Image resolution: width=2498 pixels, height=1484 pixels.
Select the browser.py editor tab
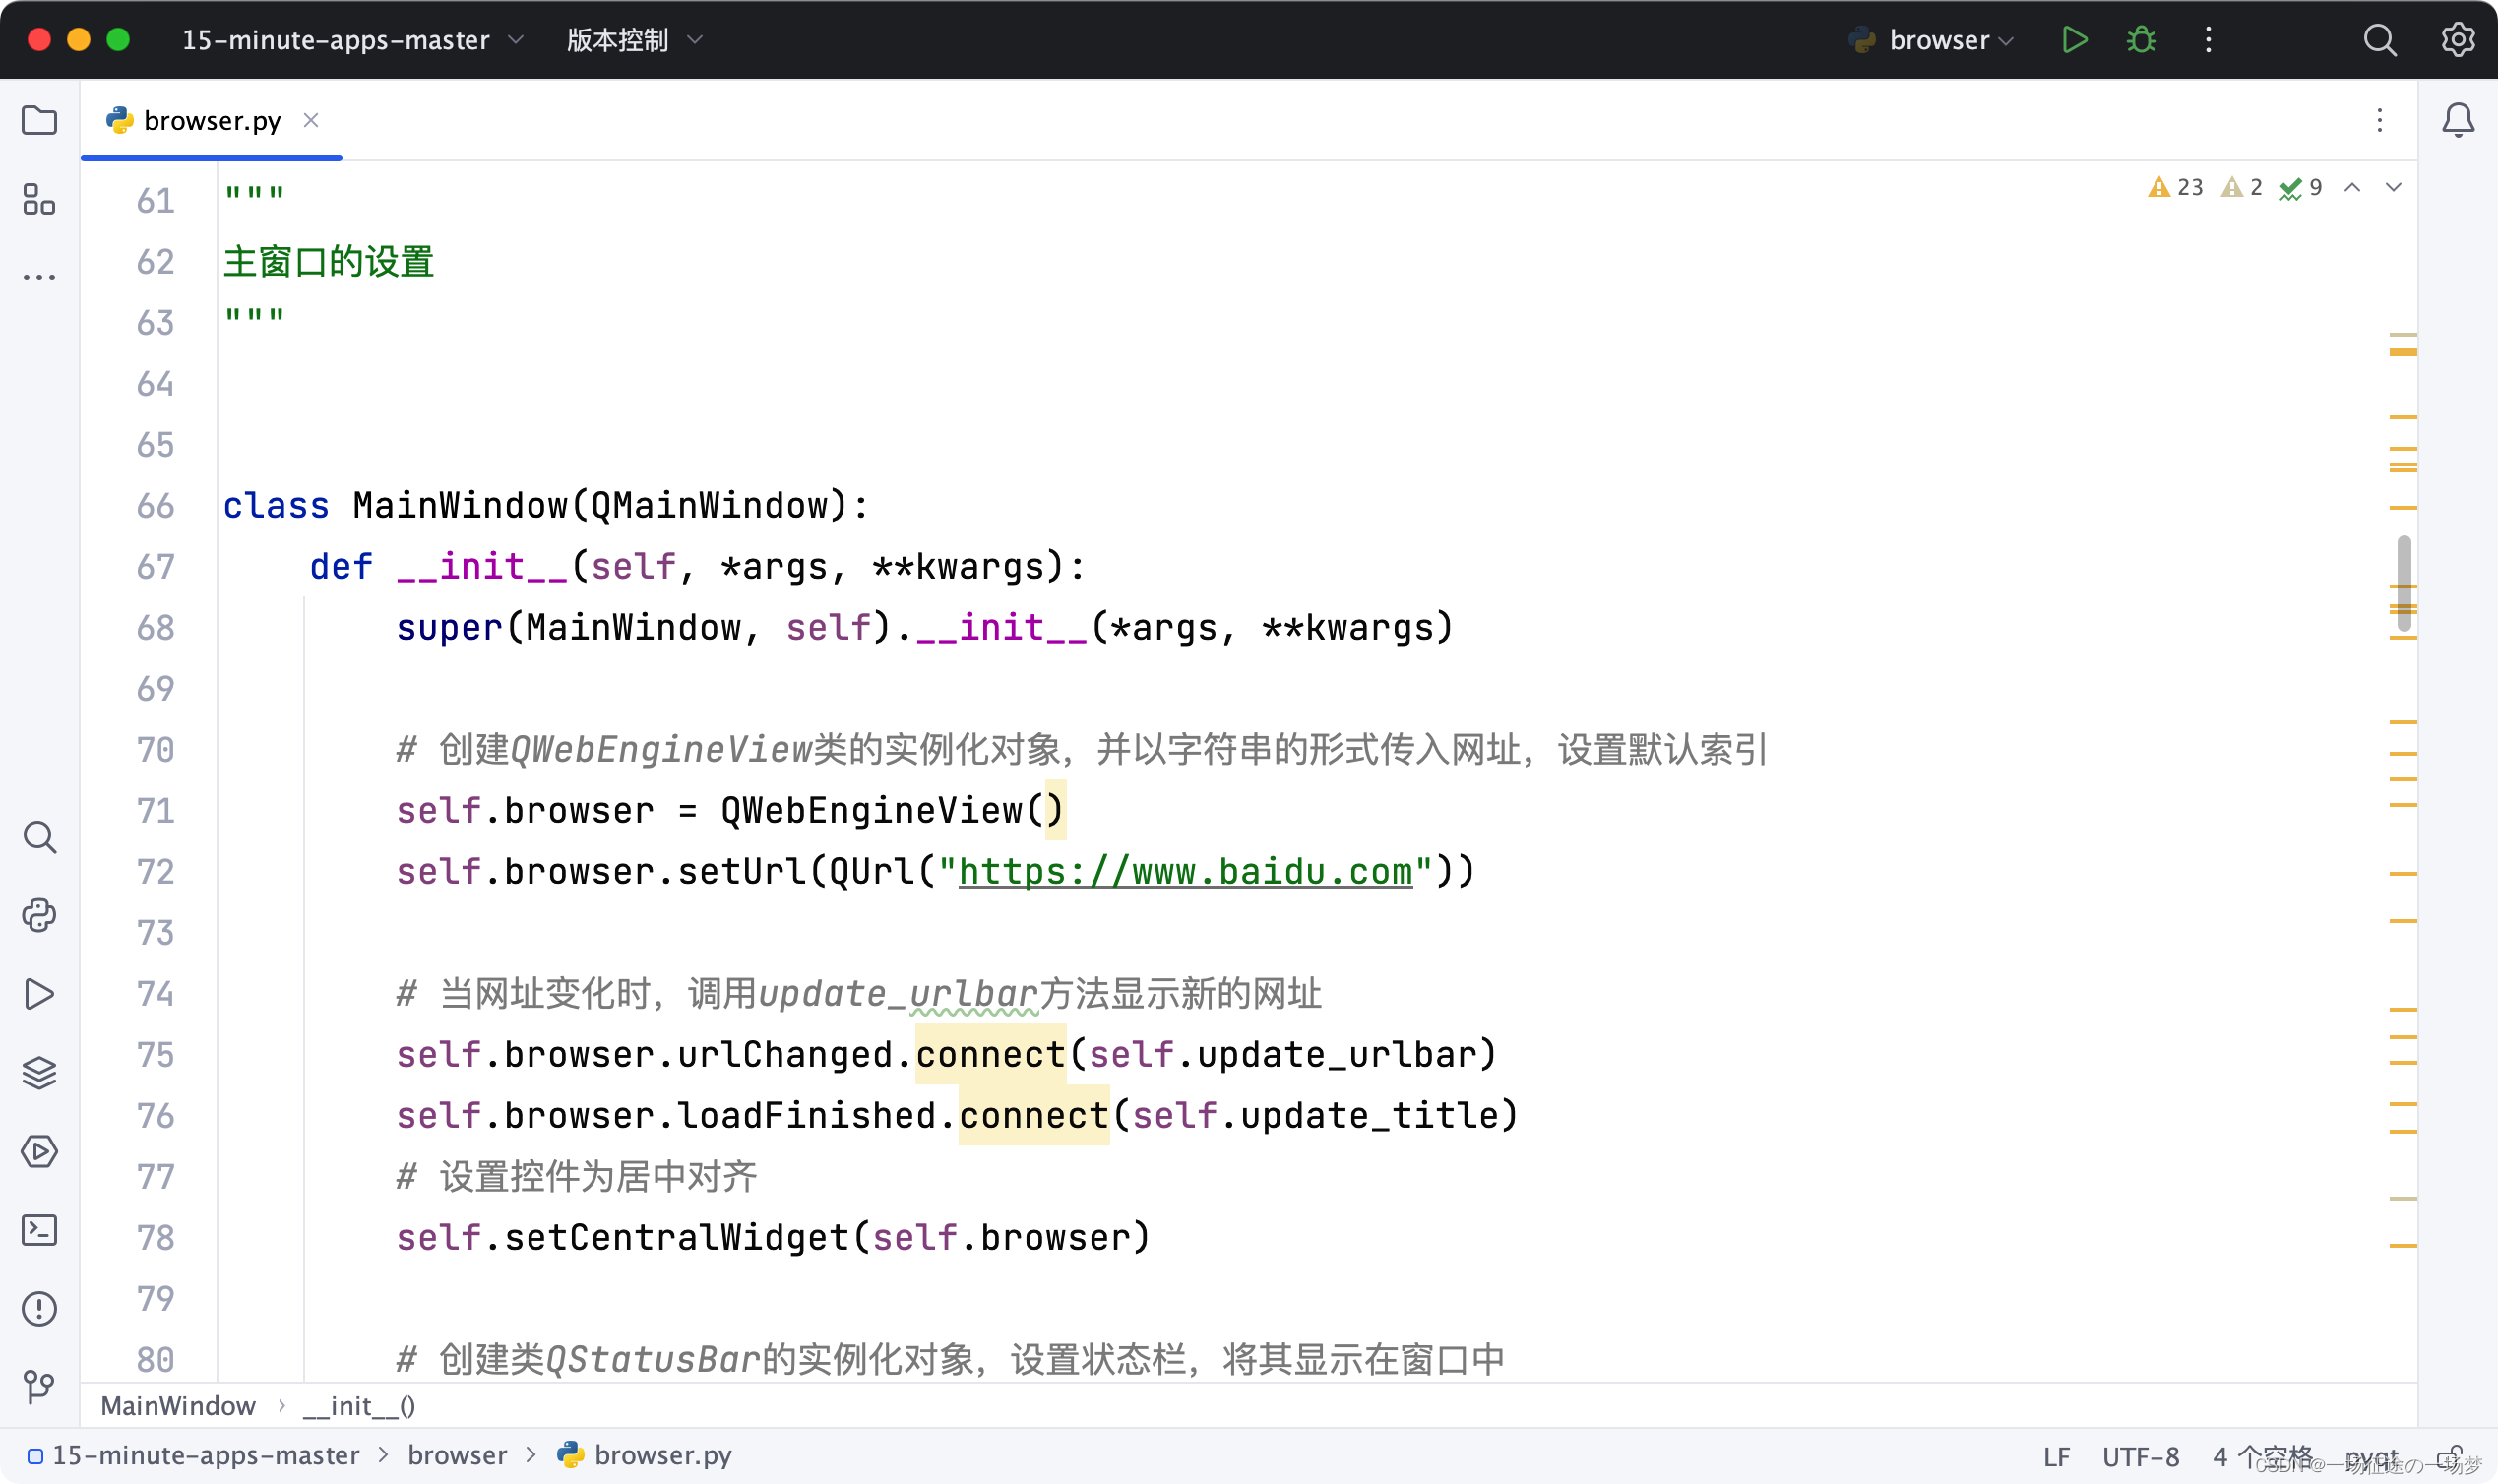[211, 121]
